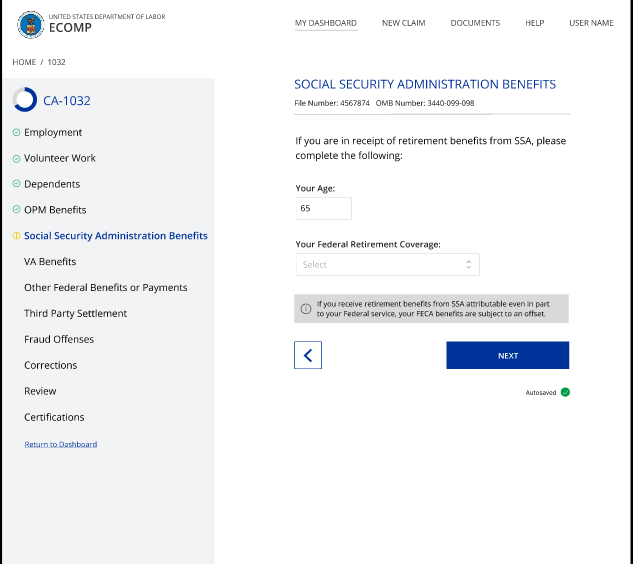Click the green Autosaved checkmark icon
633x564 pixels.
[x=565, y=392]
